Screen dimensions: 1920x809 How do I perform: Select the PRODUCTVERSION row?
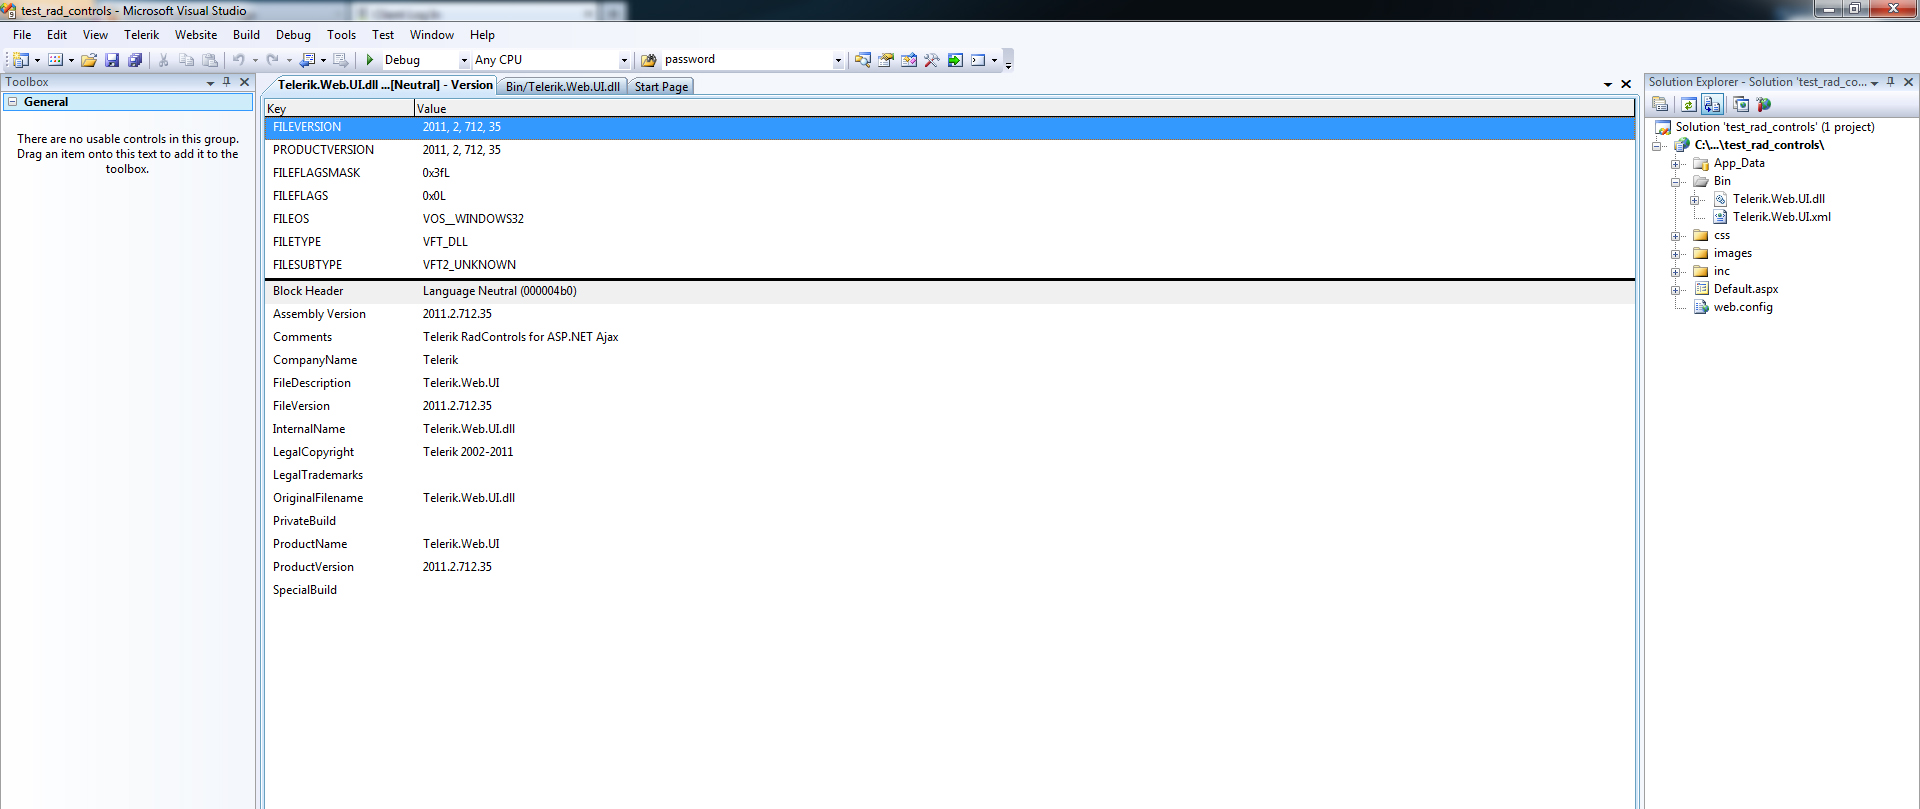950,151
